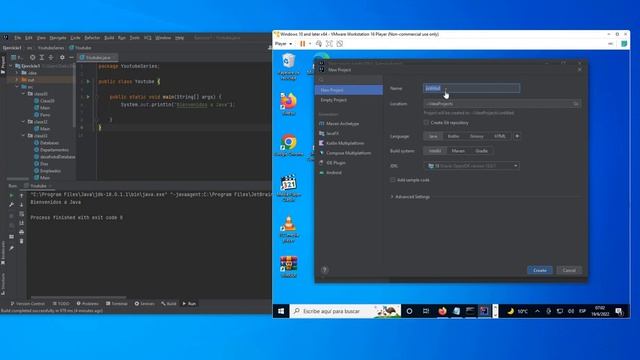
Task: Select Compose Multiplatform generator
Action: [x=348, y=153]
